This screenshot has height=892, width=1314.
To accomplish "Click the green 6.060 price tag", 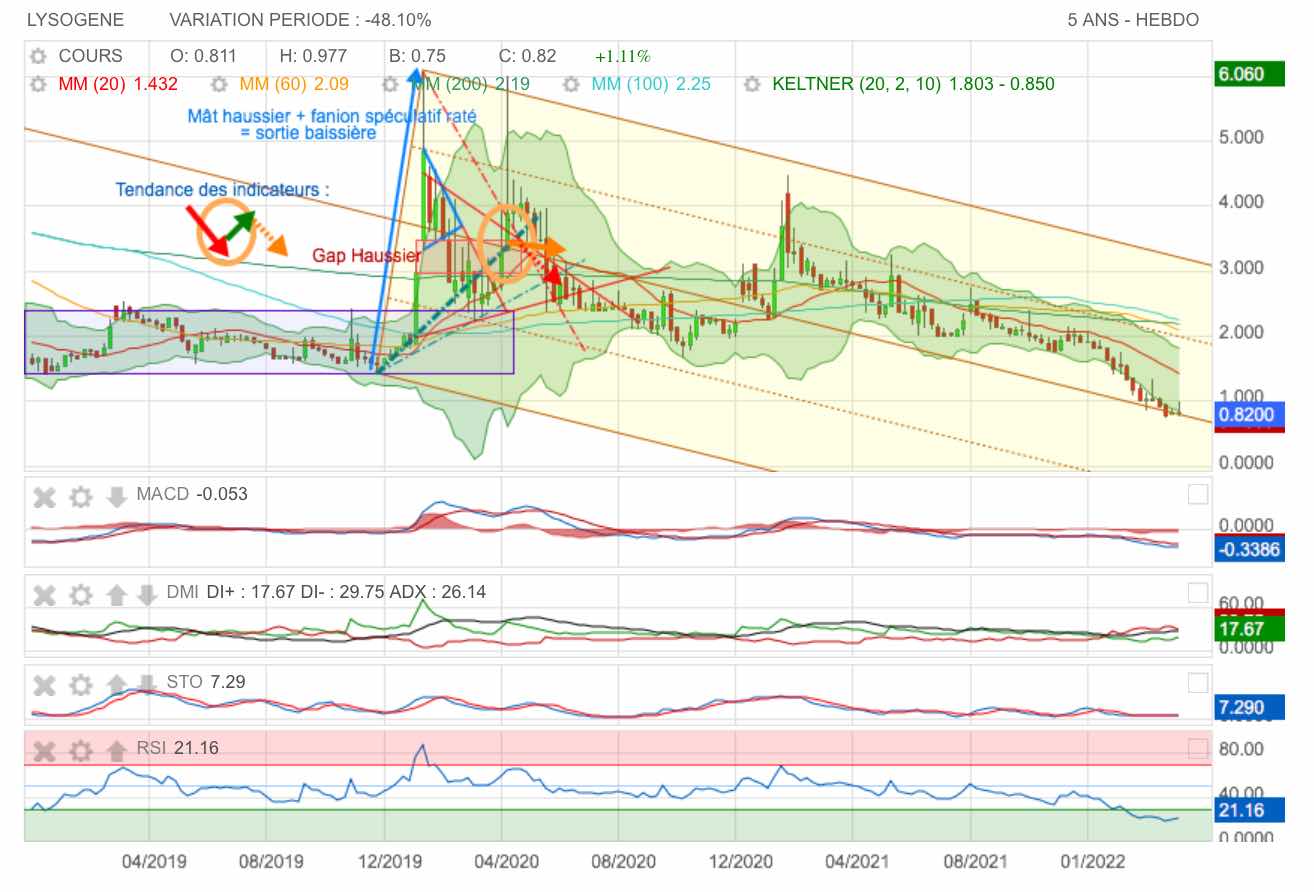I will (1248, 74).
